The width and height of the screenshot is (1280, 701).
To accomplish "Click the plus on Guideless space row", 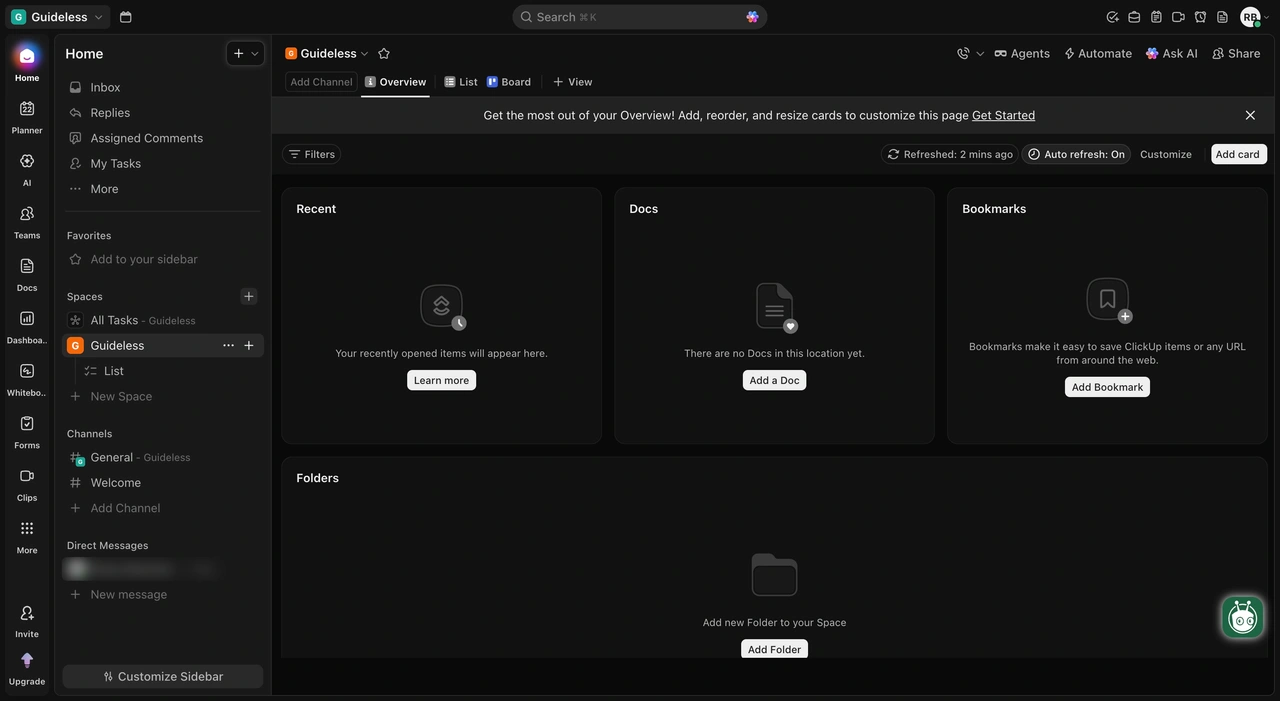I will (249, 345).
